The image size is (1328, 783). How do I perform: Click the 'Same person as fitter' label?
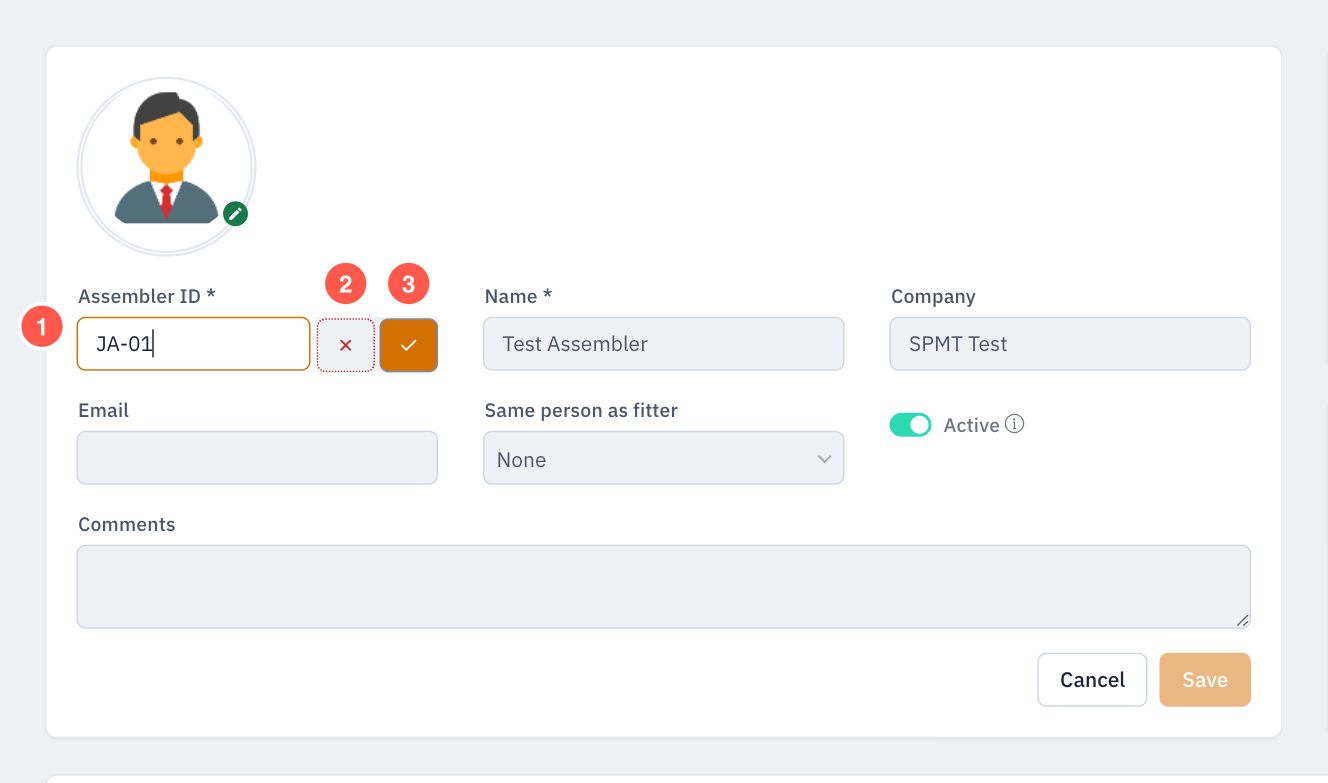(x=581, y=410)
